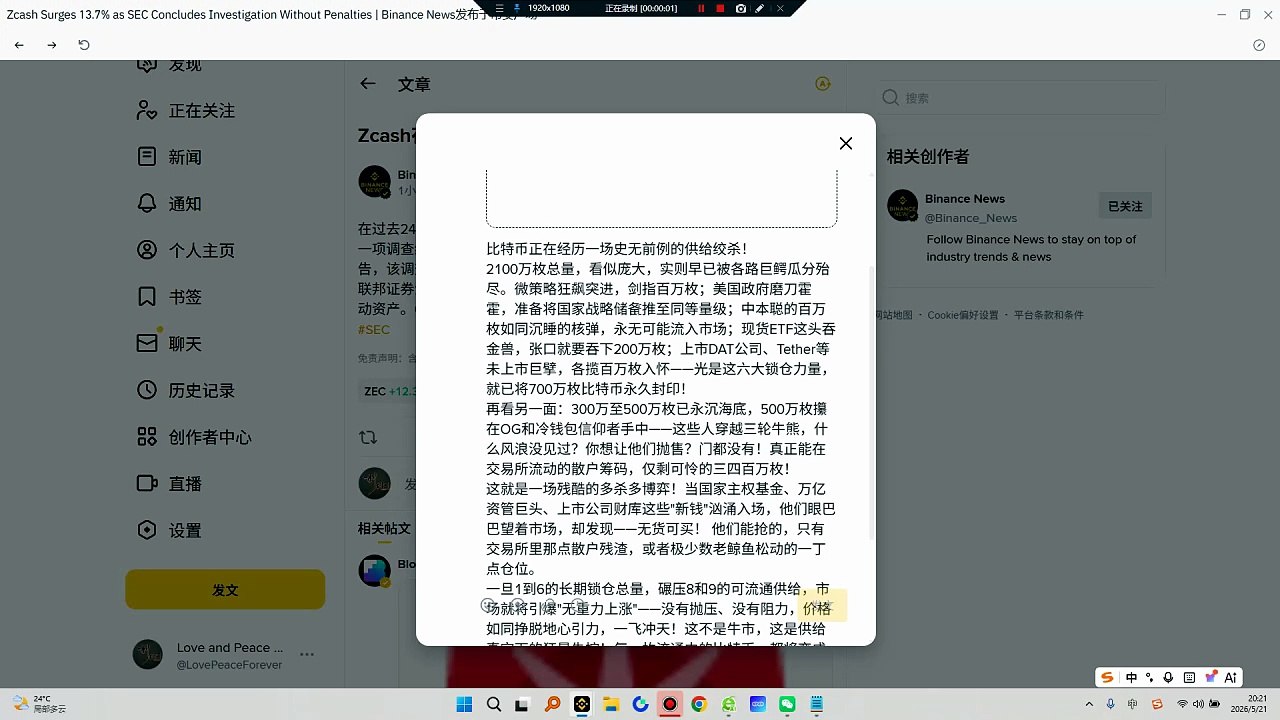Viewport: 1280px width, 720px height.
Task: Click the 搜索 search input field
Action: pos(1020,98)
